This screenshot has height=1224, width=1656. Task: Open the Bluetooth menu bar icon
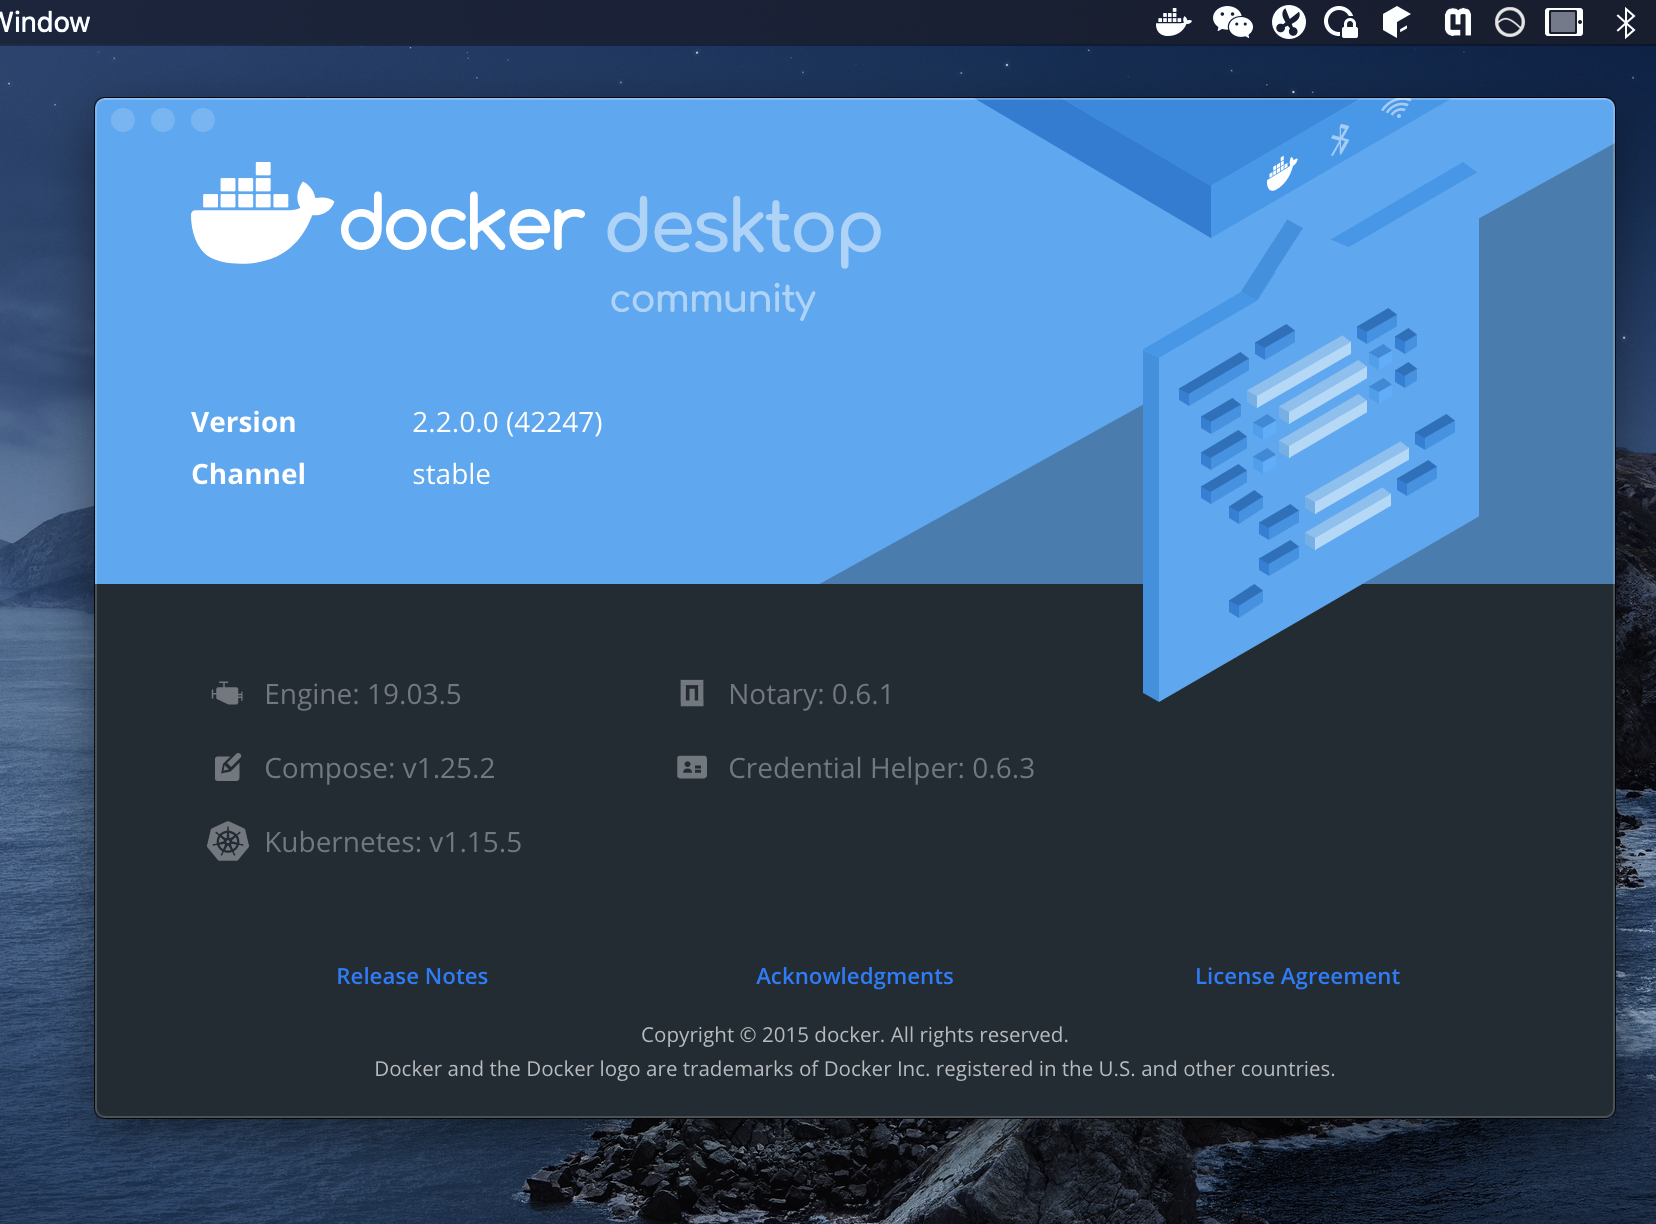pyautogui.click(x=1626, y=22)
